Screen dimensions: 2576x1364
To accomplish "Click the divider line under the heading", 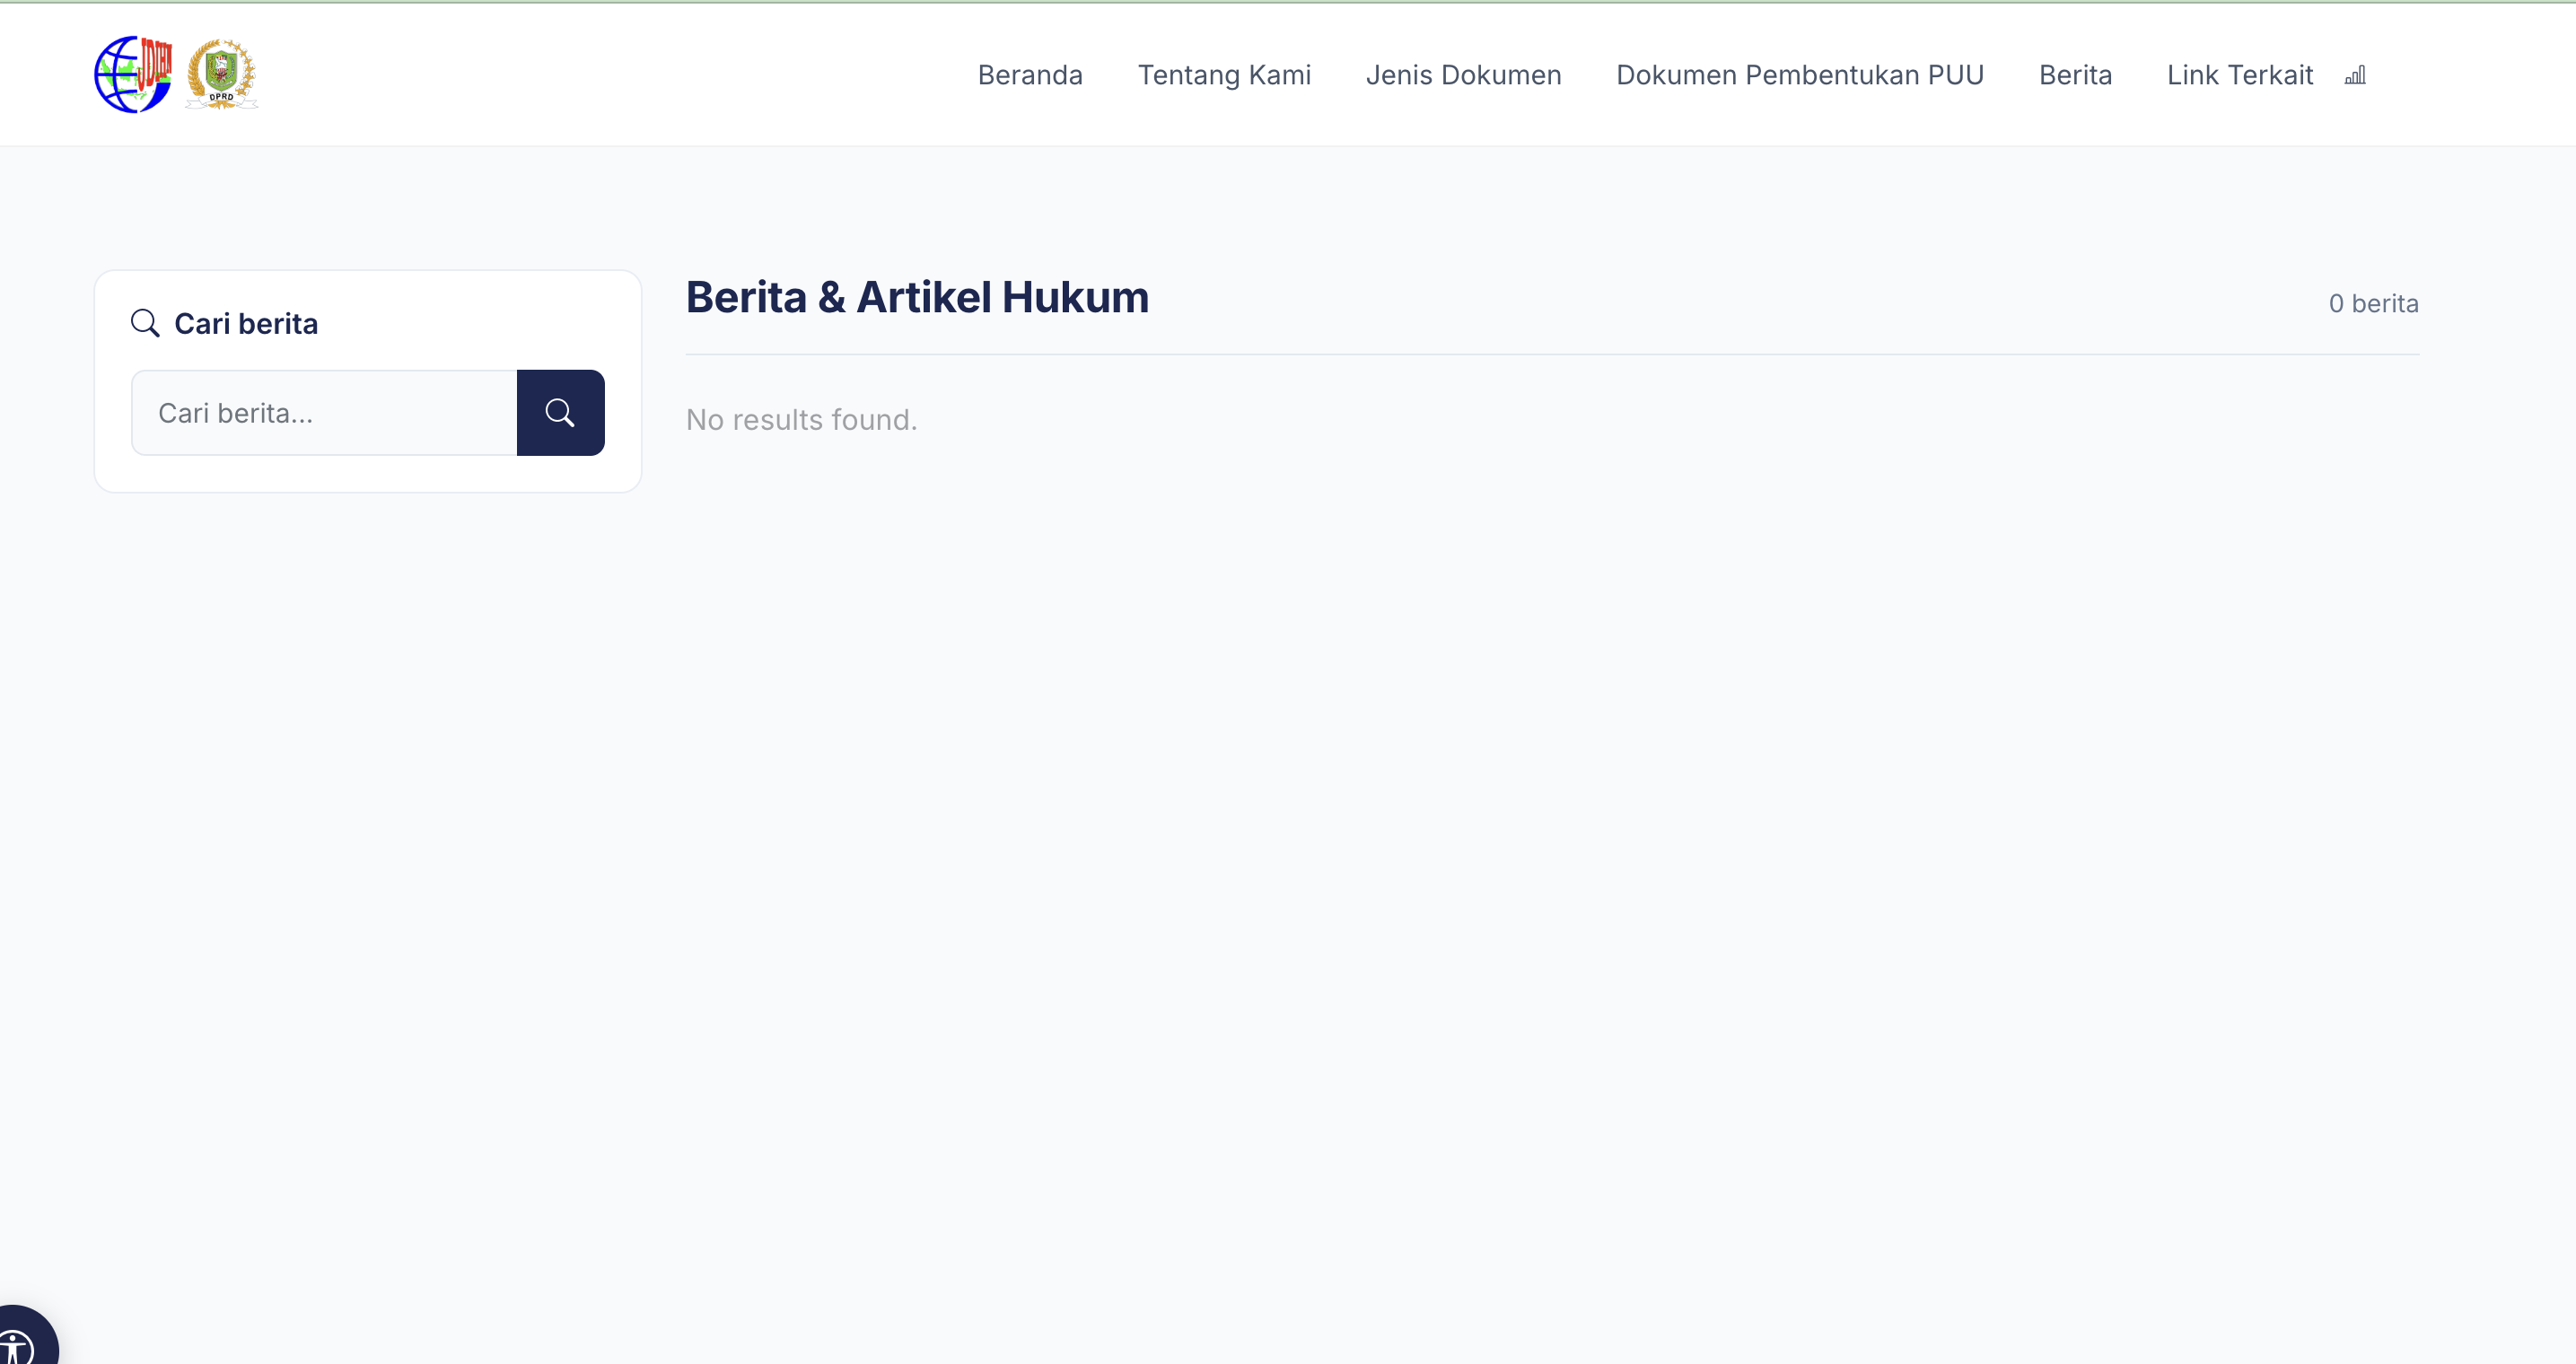I will point(1552,354).
